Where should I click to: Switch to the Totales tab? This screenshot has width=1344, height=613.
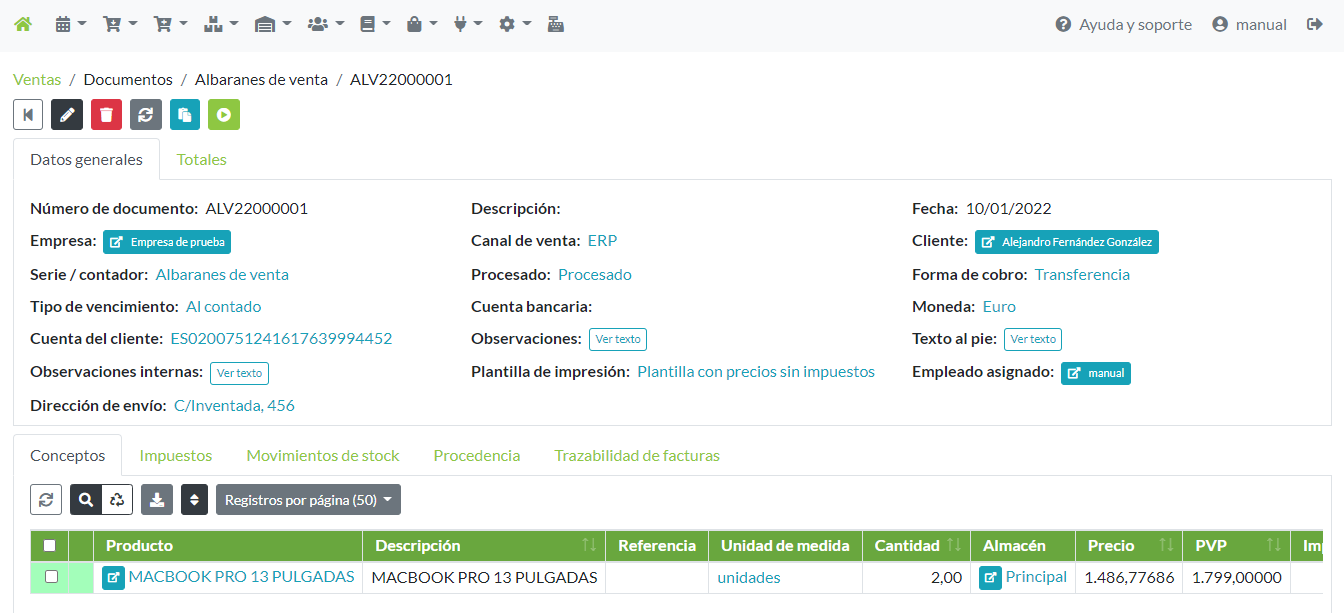click(201, 159)
